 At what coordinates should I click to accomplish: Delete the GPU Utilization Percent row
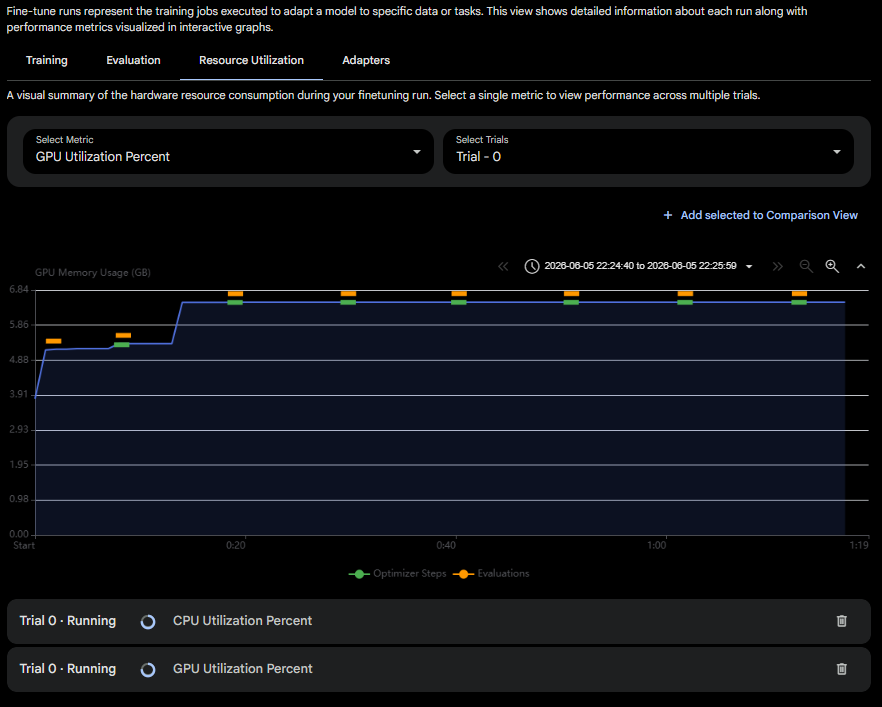[842, 669]
